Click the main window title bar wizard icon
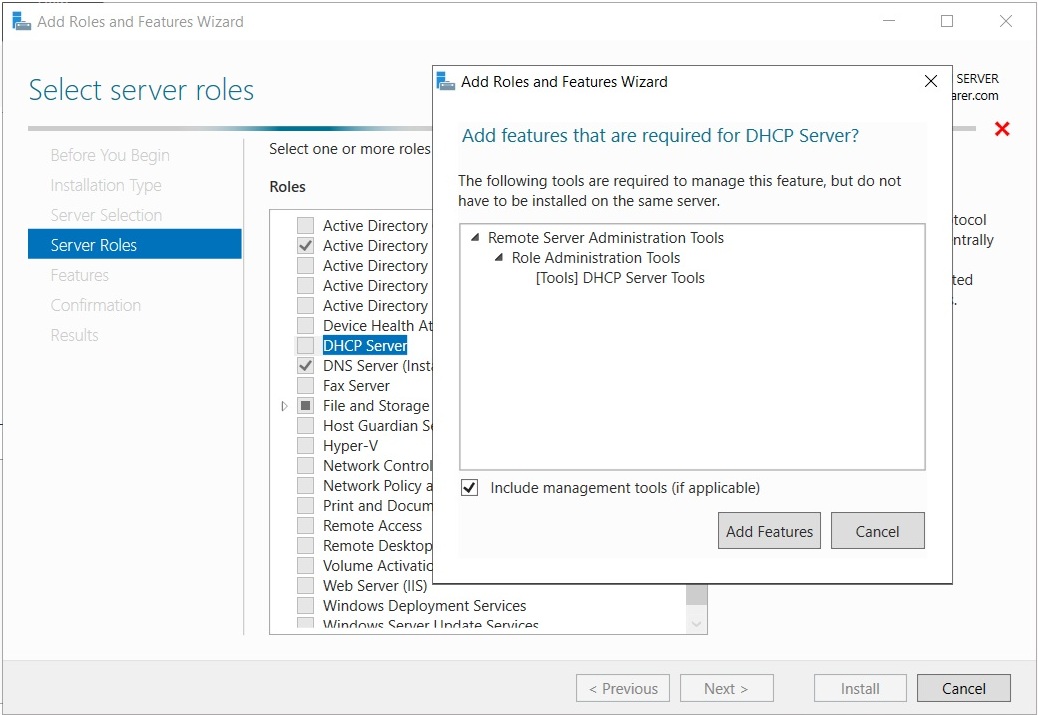The height and width of the screenshot is (715, 1038). (20, 21)
